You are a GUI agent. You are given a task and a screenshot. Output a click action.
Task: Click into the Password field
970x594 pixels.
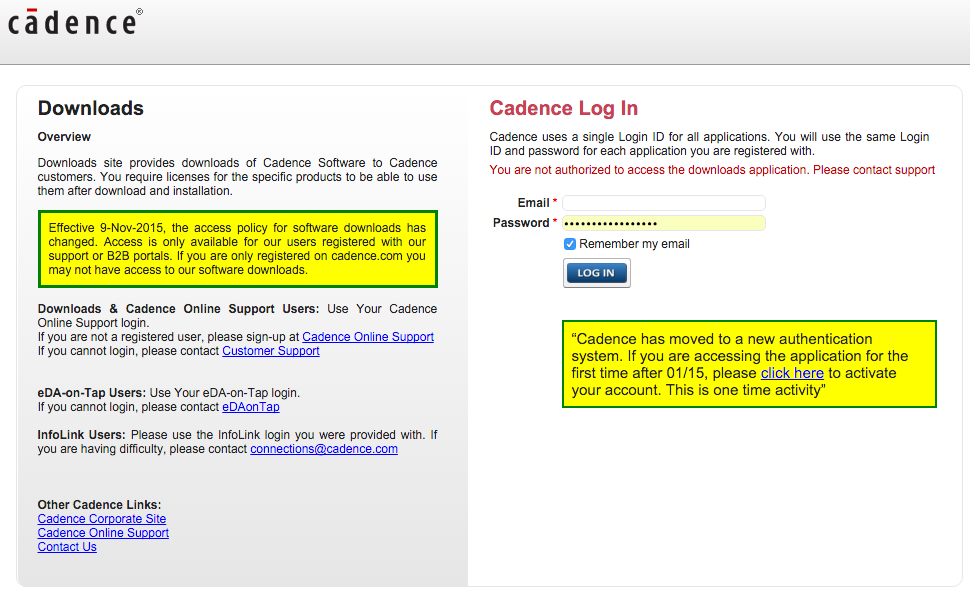click(664, 223)
